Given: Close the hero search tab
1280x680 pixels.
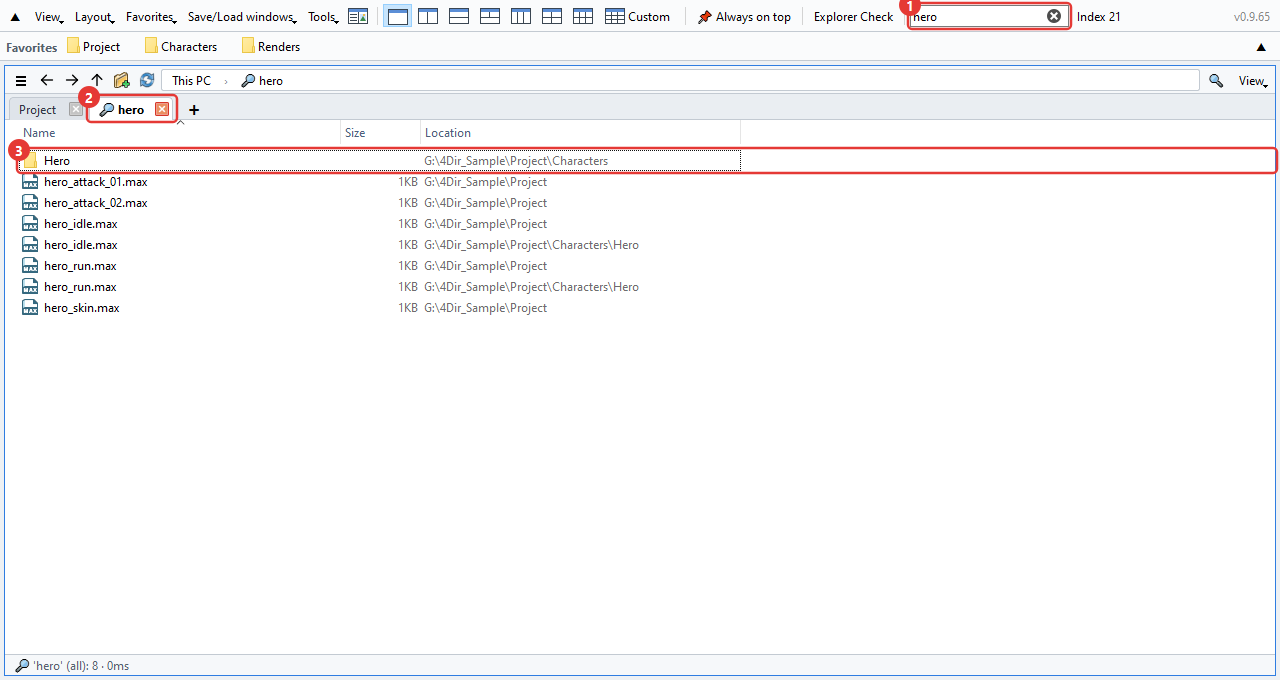Looking at the screenshot, I should (162, 110).
